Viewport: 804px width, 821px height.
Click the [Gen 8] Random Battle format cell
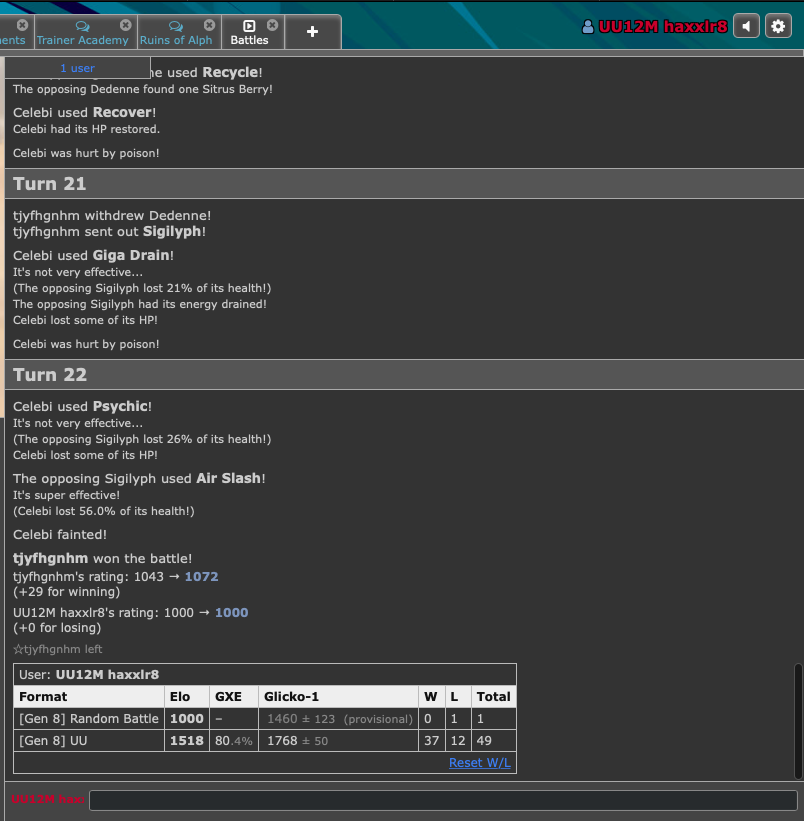tap(89, 719)
